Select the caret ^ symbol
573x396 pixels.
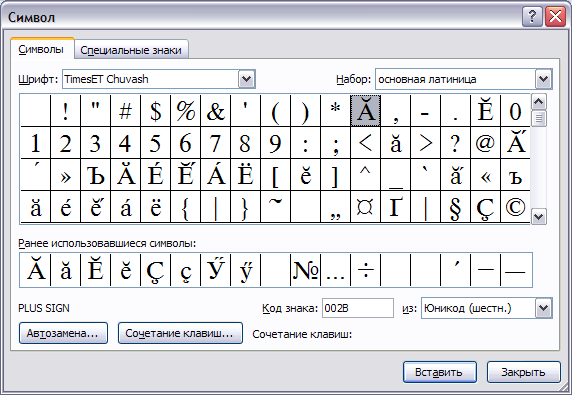coord(365,175)
